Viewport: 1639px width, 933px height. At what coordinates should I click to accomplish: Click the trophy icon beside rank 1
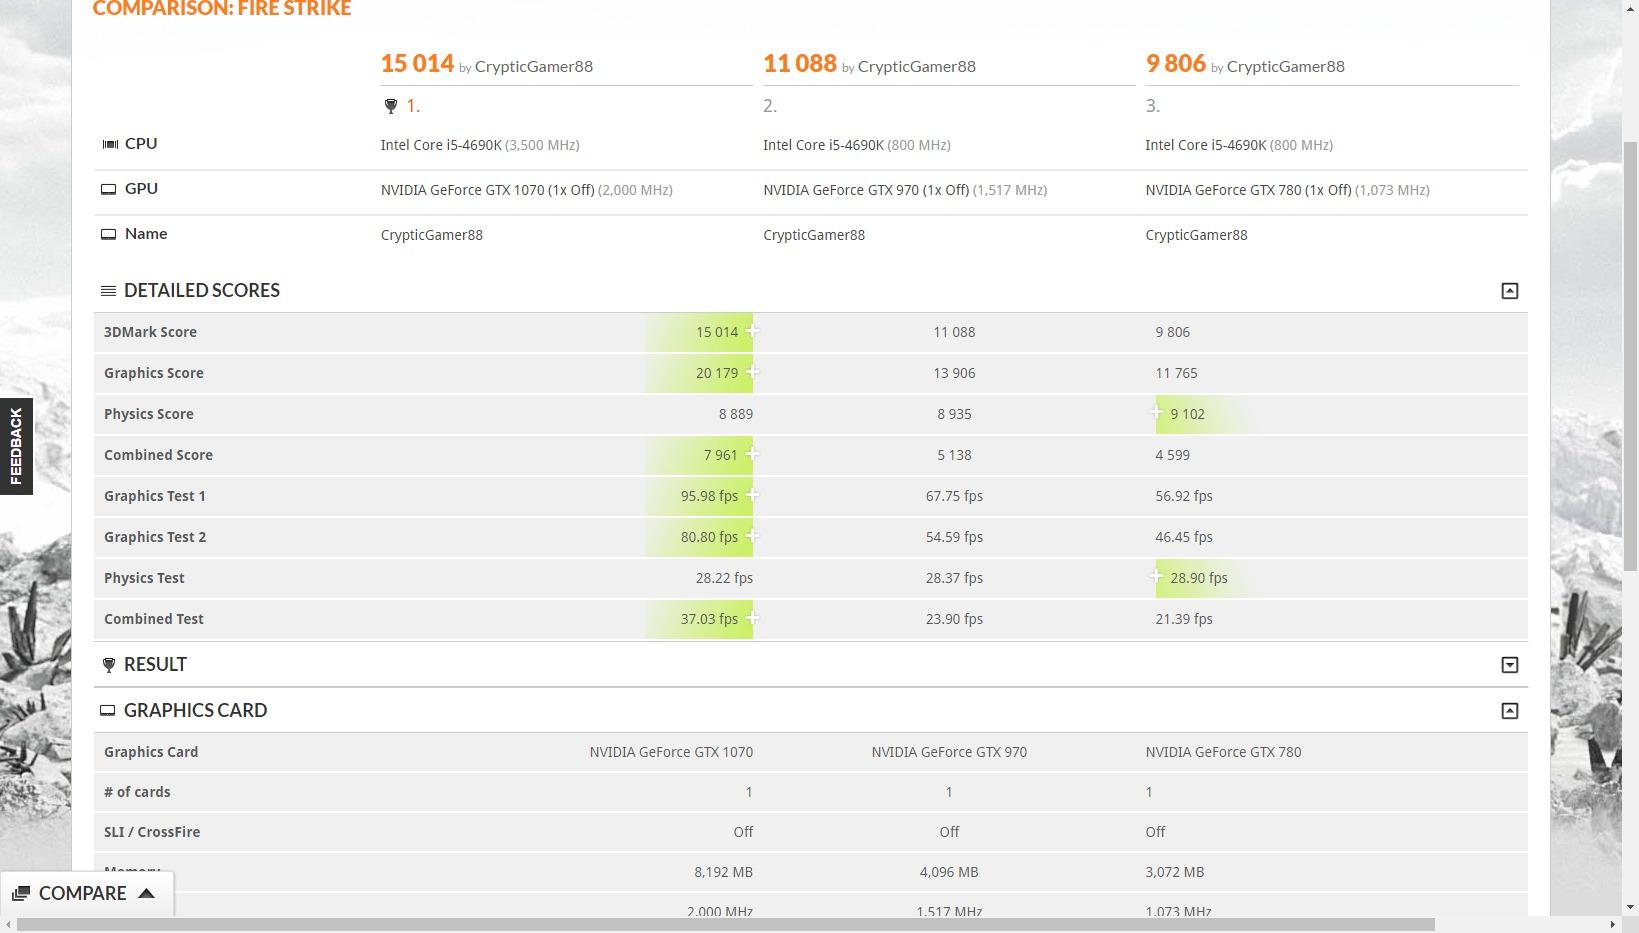[390, 106]
